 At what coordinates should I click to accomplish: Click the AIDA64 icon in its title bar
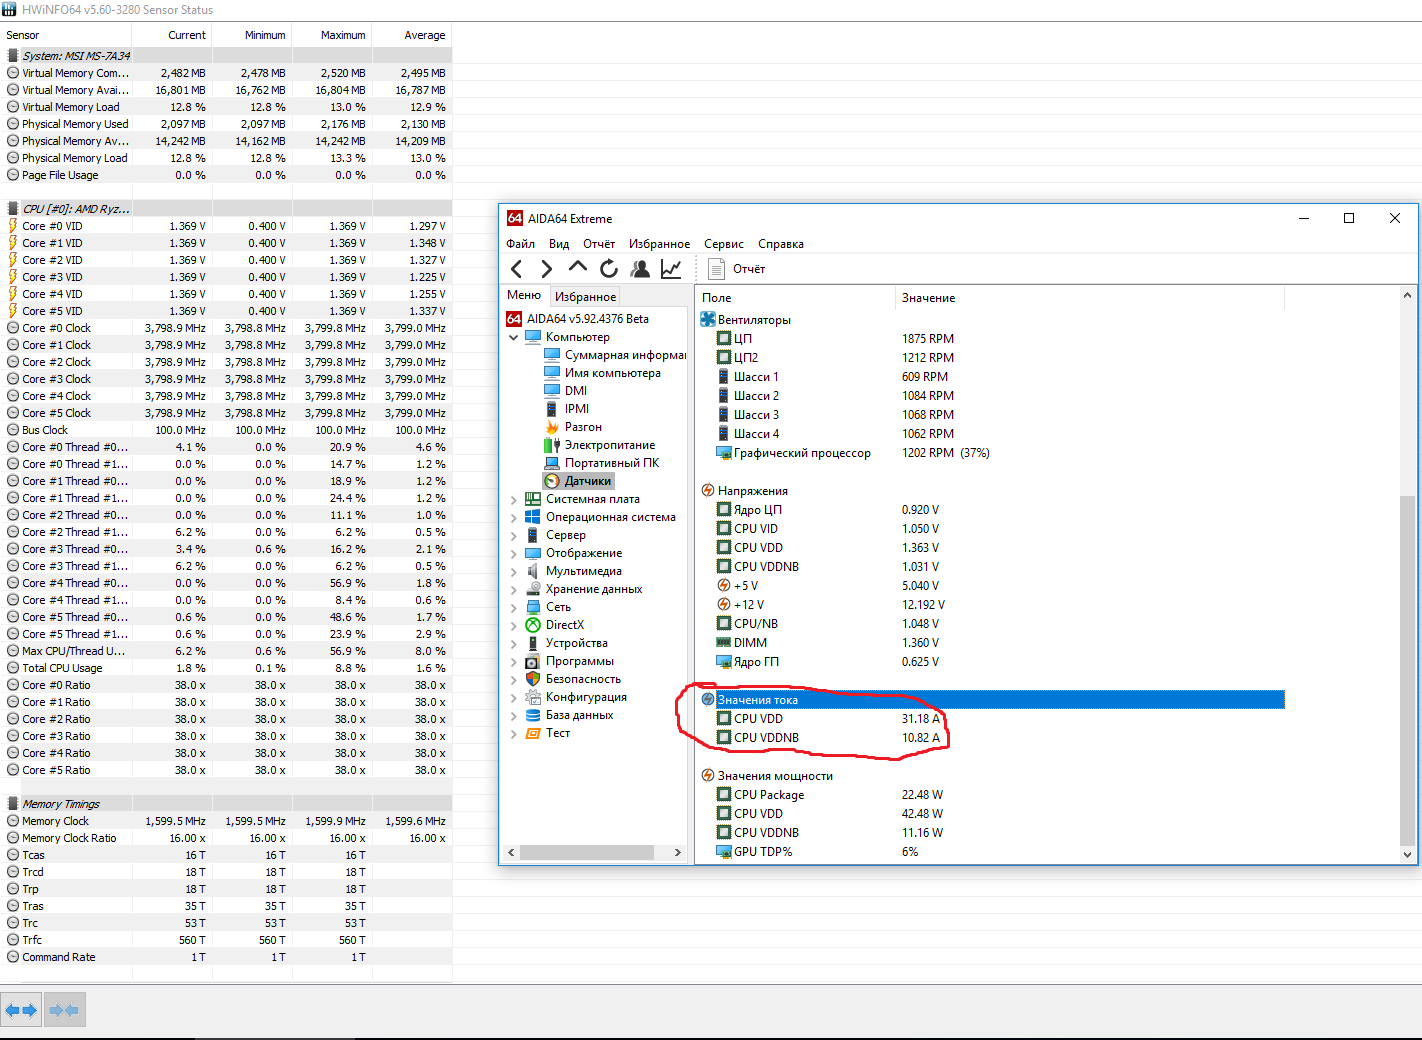click(x=515, y=218)
